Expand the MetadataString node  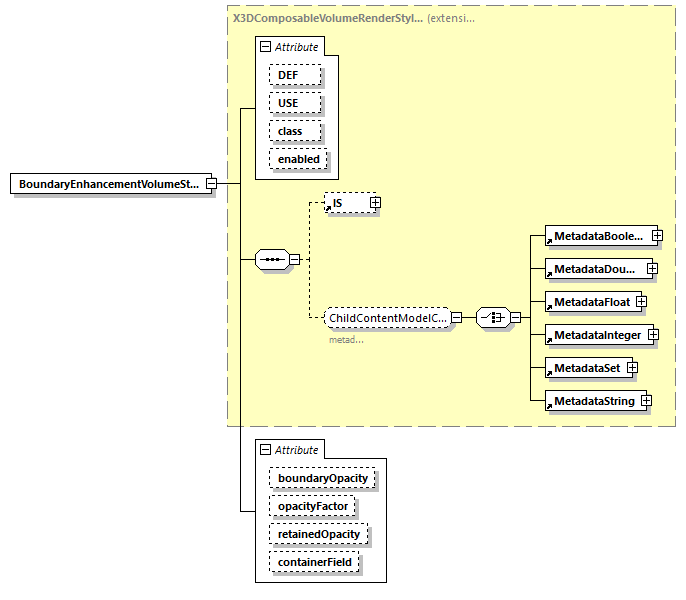click(x=646, y=401)
